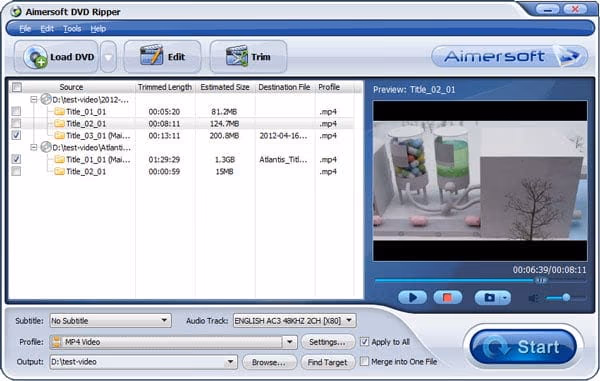The image size is (600, 381).
Task: Click the Preview: Title_02_01 label
Action: pyautogui.click(x=414, y=90)
